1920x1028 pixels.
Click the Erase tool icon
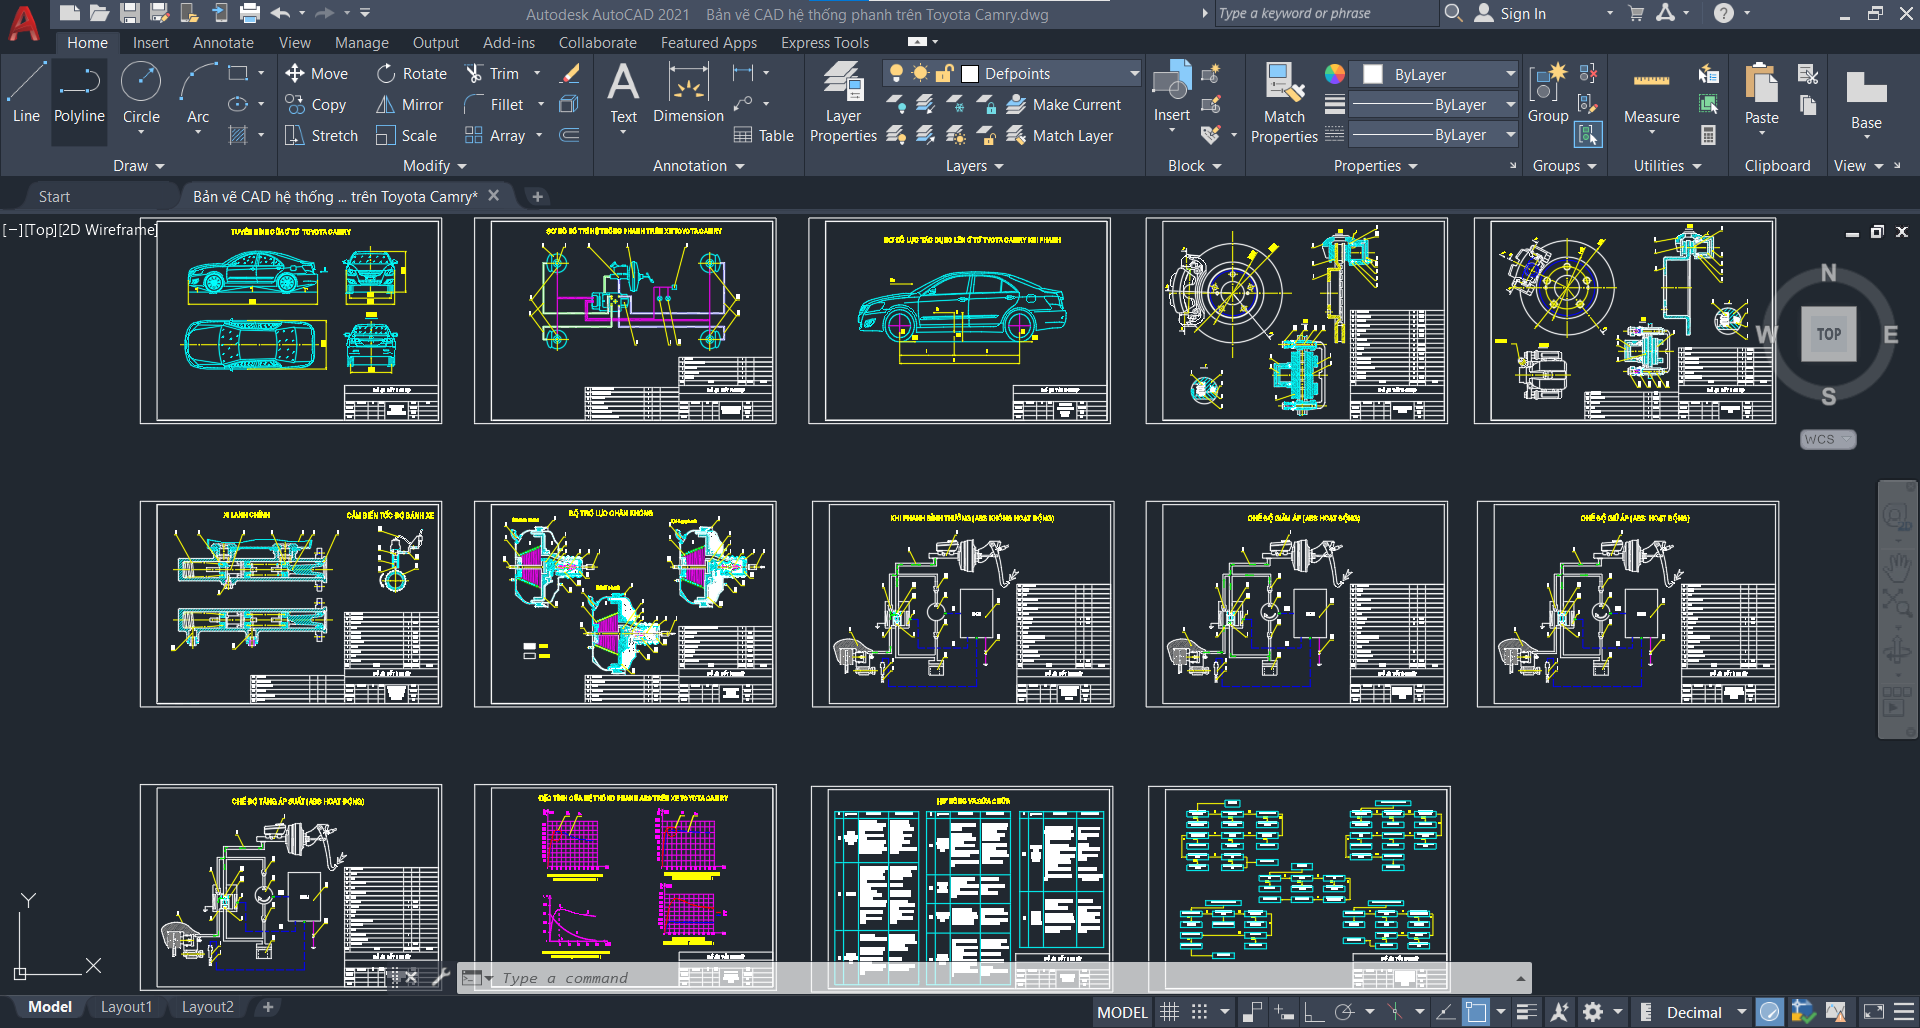pyautogui.click(x=570, y=73)
